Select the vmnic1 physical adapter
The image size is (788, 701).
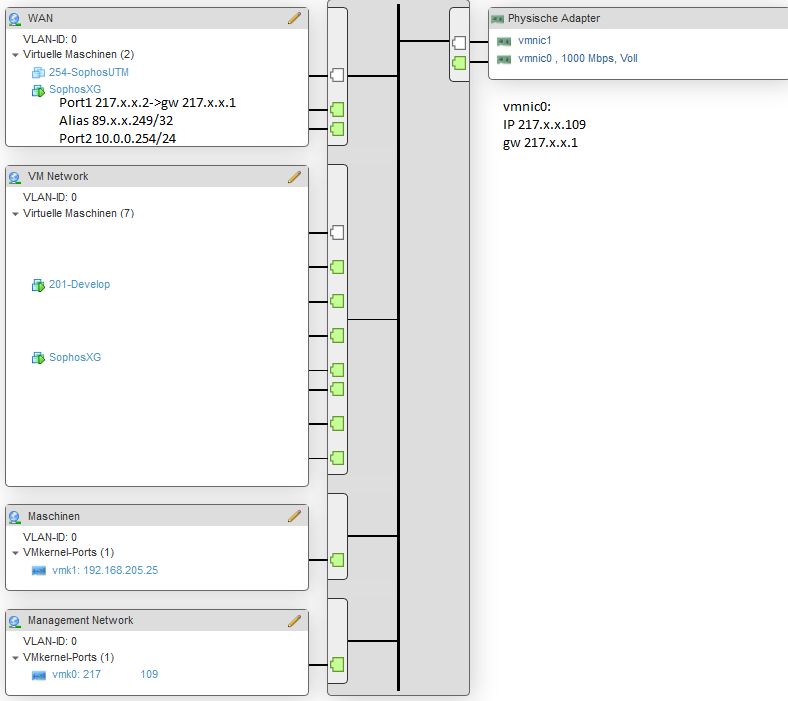[535, 41]
